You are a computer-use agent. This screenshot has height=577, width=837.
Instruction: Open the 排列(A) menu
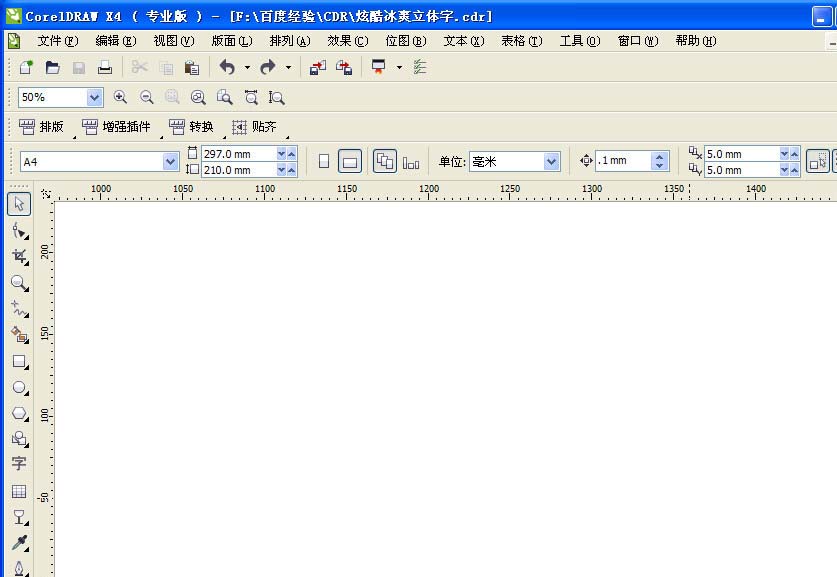pos(290,41)
